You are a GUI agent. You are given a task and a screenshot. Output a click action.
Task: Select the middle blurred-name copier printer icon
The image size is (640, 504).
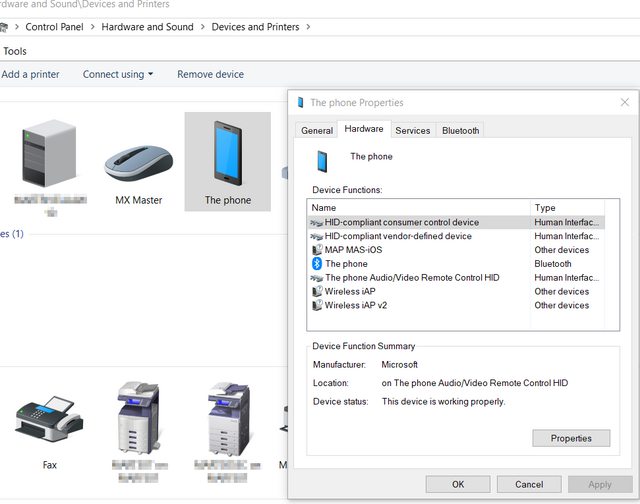pos(228,419)
